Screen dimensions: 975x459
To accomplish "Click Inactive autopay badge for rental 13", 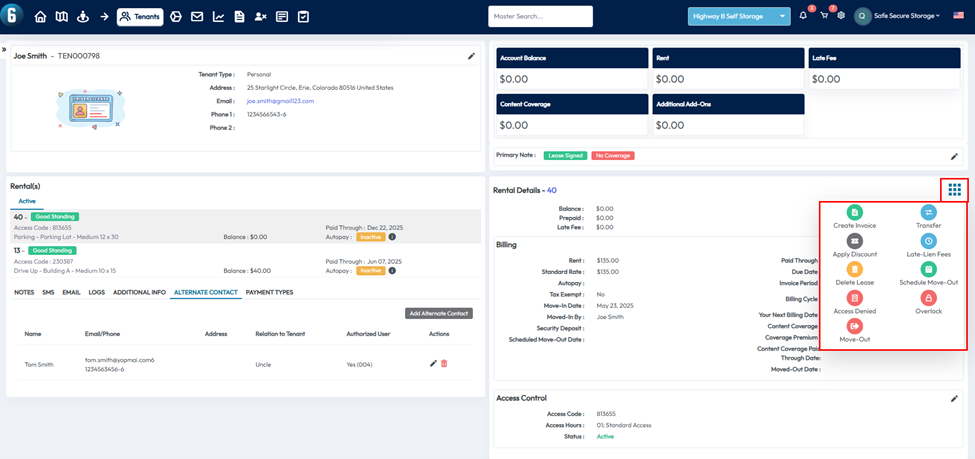I will pyautogui.click(x=370, y=270).
